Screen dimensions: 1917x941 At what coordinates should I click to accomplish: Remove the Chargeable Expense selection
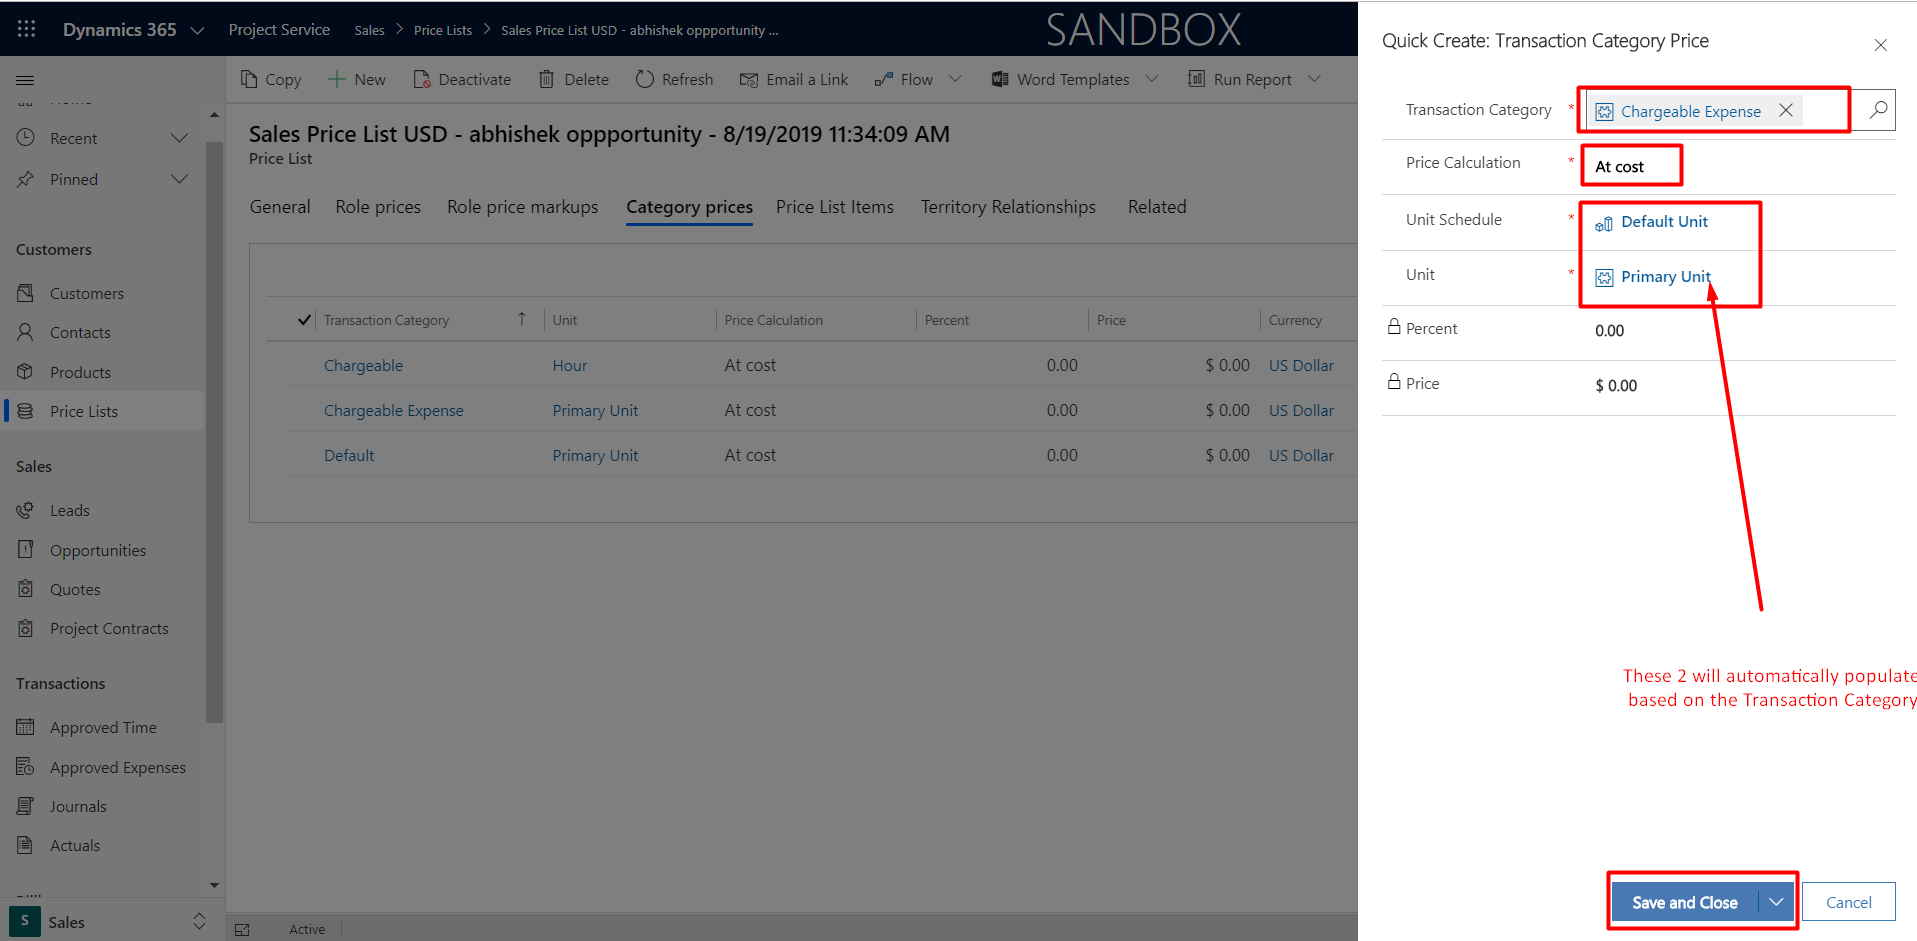click(x=1786, y=110)
